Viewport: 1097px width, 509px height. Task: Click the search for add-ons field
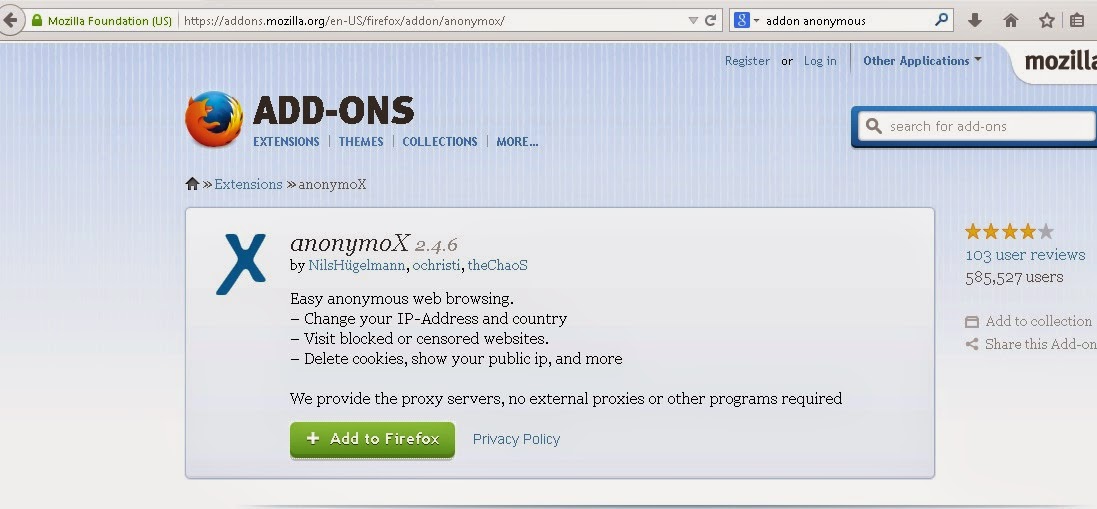coord(978,127)
